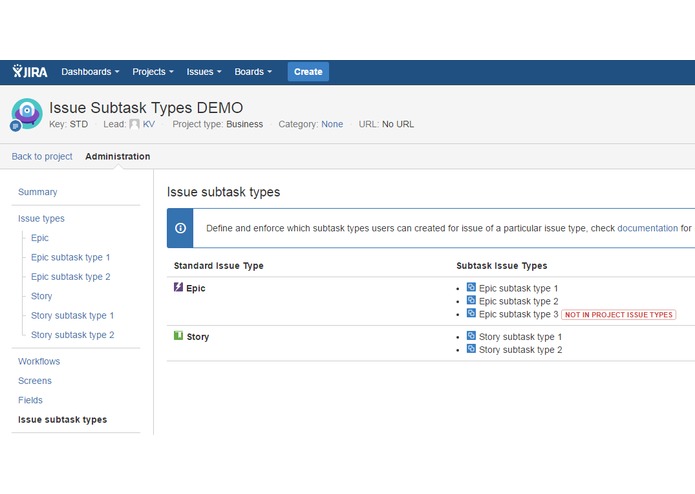Click the subtask icon beside Epic subtask type 3
This screenshot has height=494, width=695.
(x=471, y=313)
